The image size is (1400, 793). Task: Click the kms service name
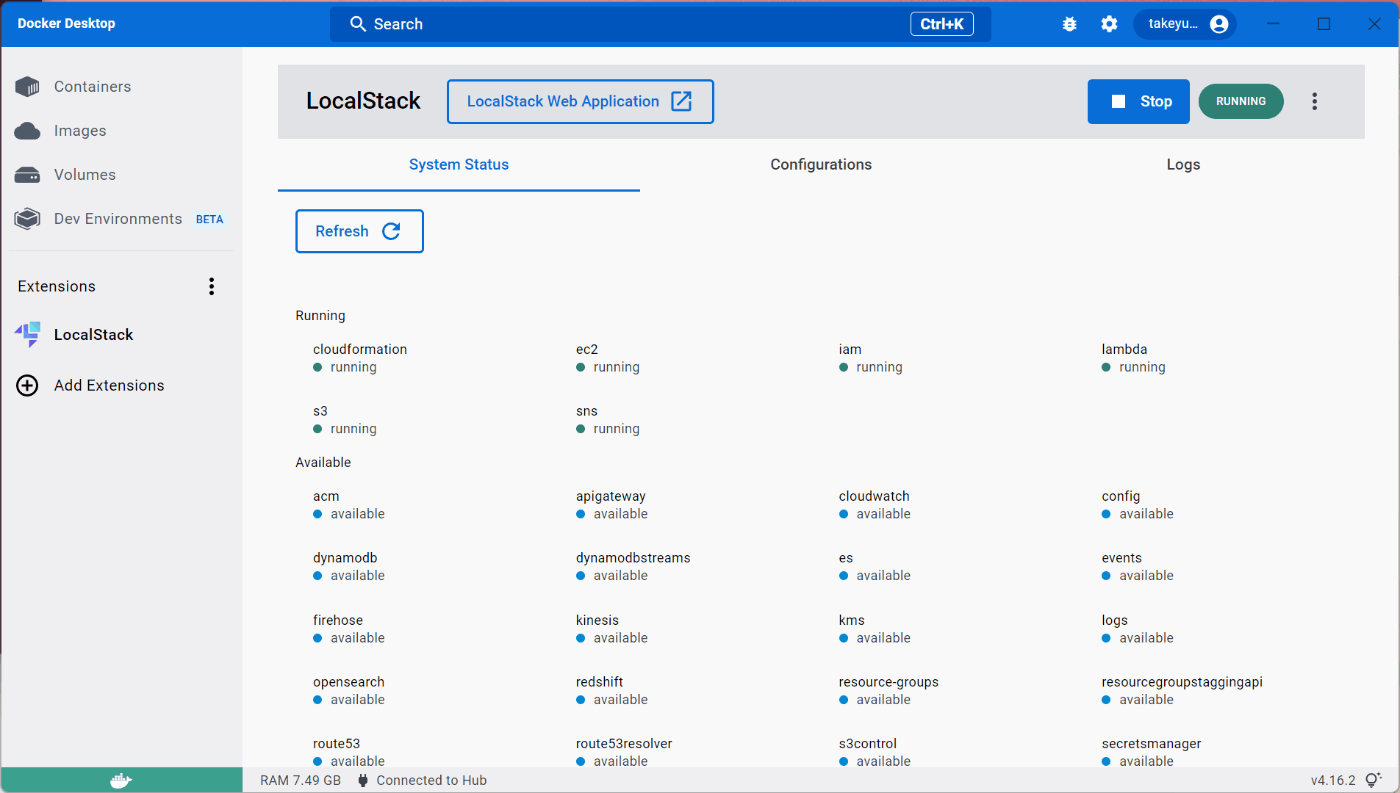coord(852,621)
